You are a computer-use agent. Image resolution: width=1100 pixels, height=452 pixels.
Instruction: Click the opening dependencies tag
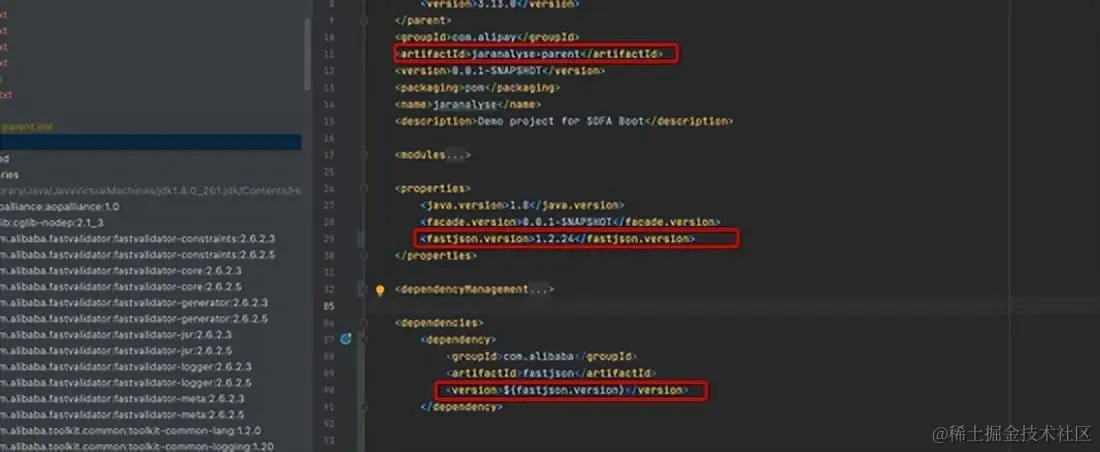(439, 323)
